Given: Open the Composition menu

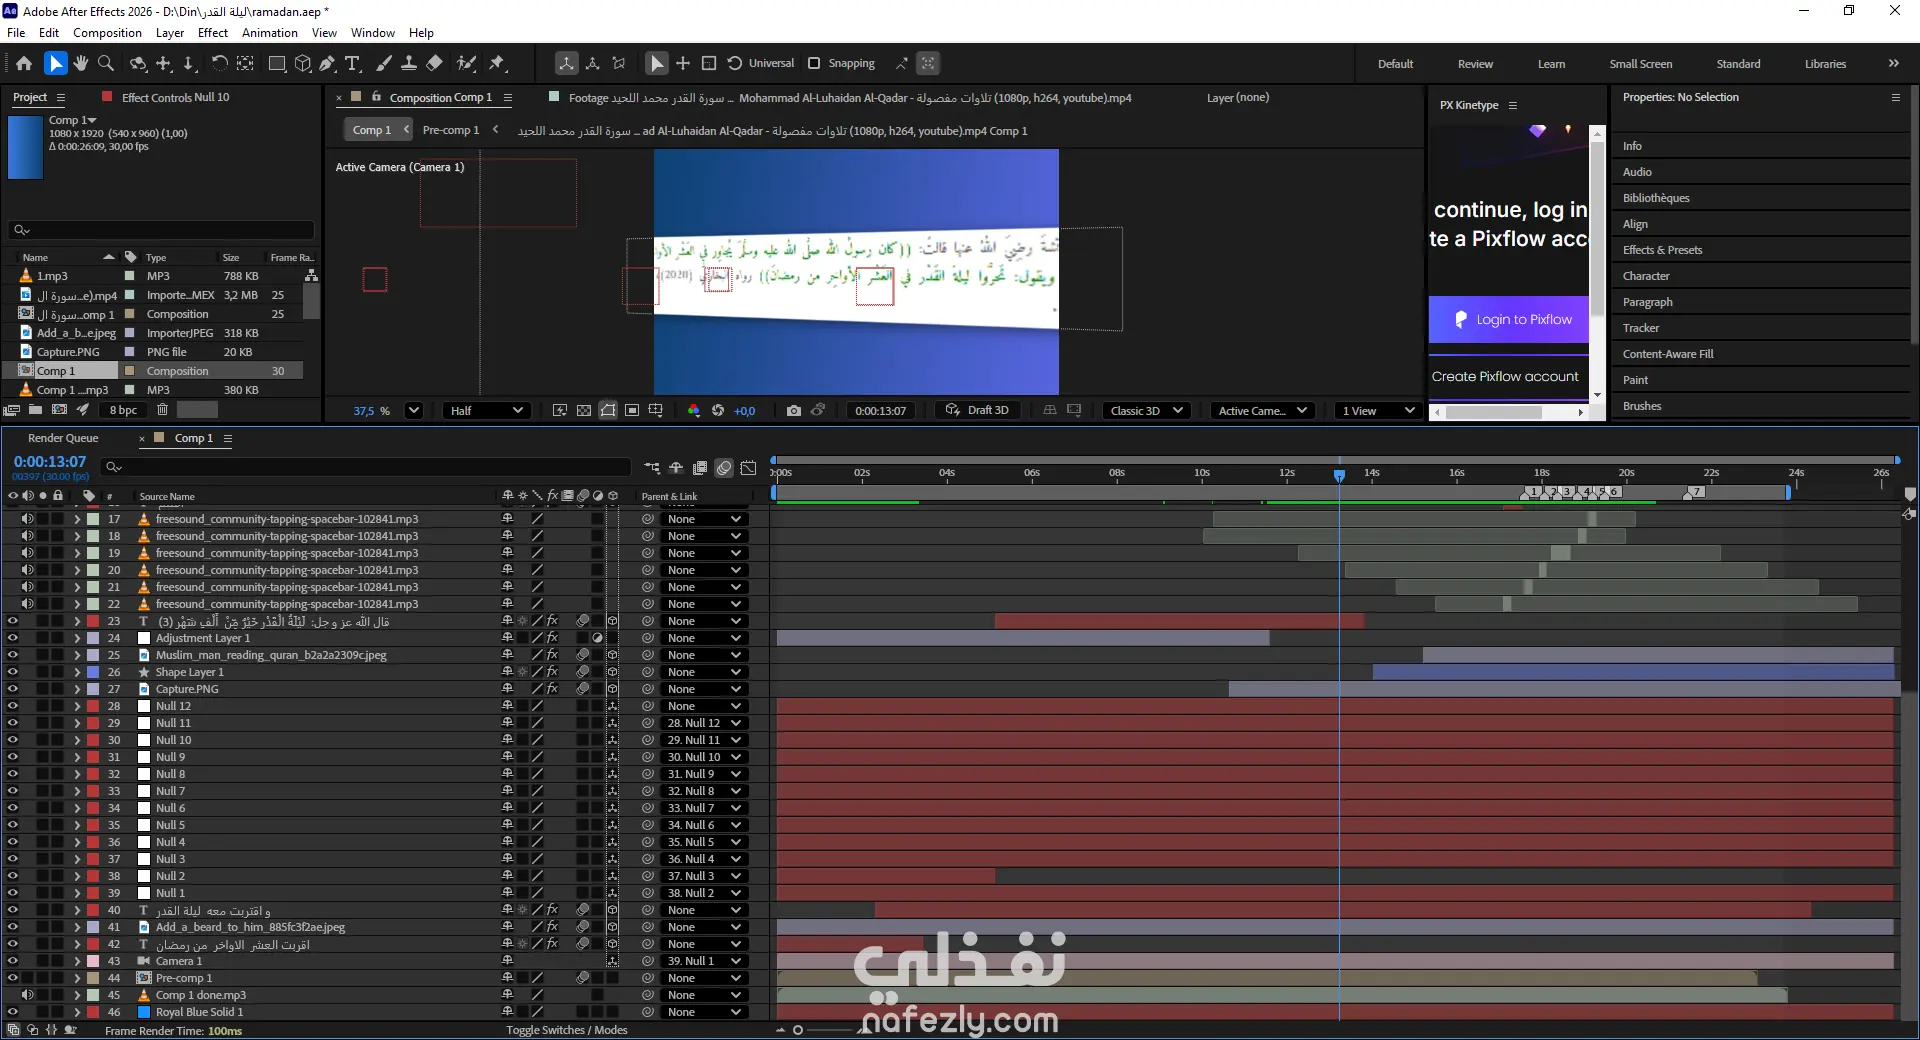Looking at the screenshot, I should click(x=107, y=33).
